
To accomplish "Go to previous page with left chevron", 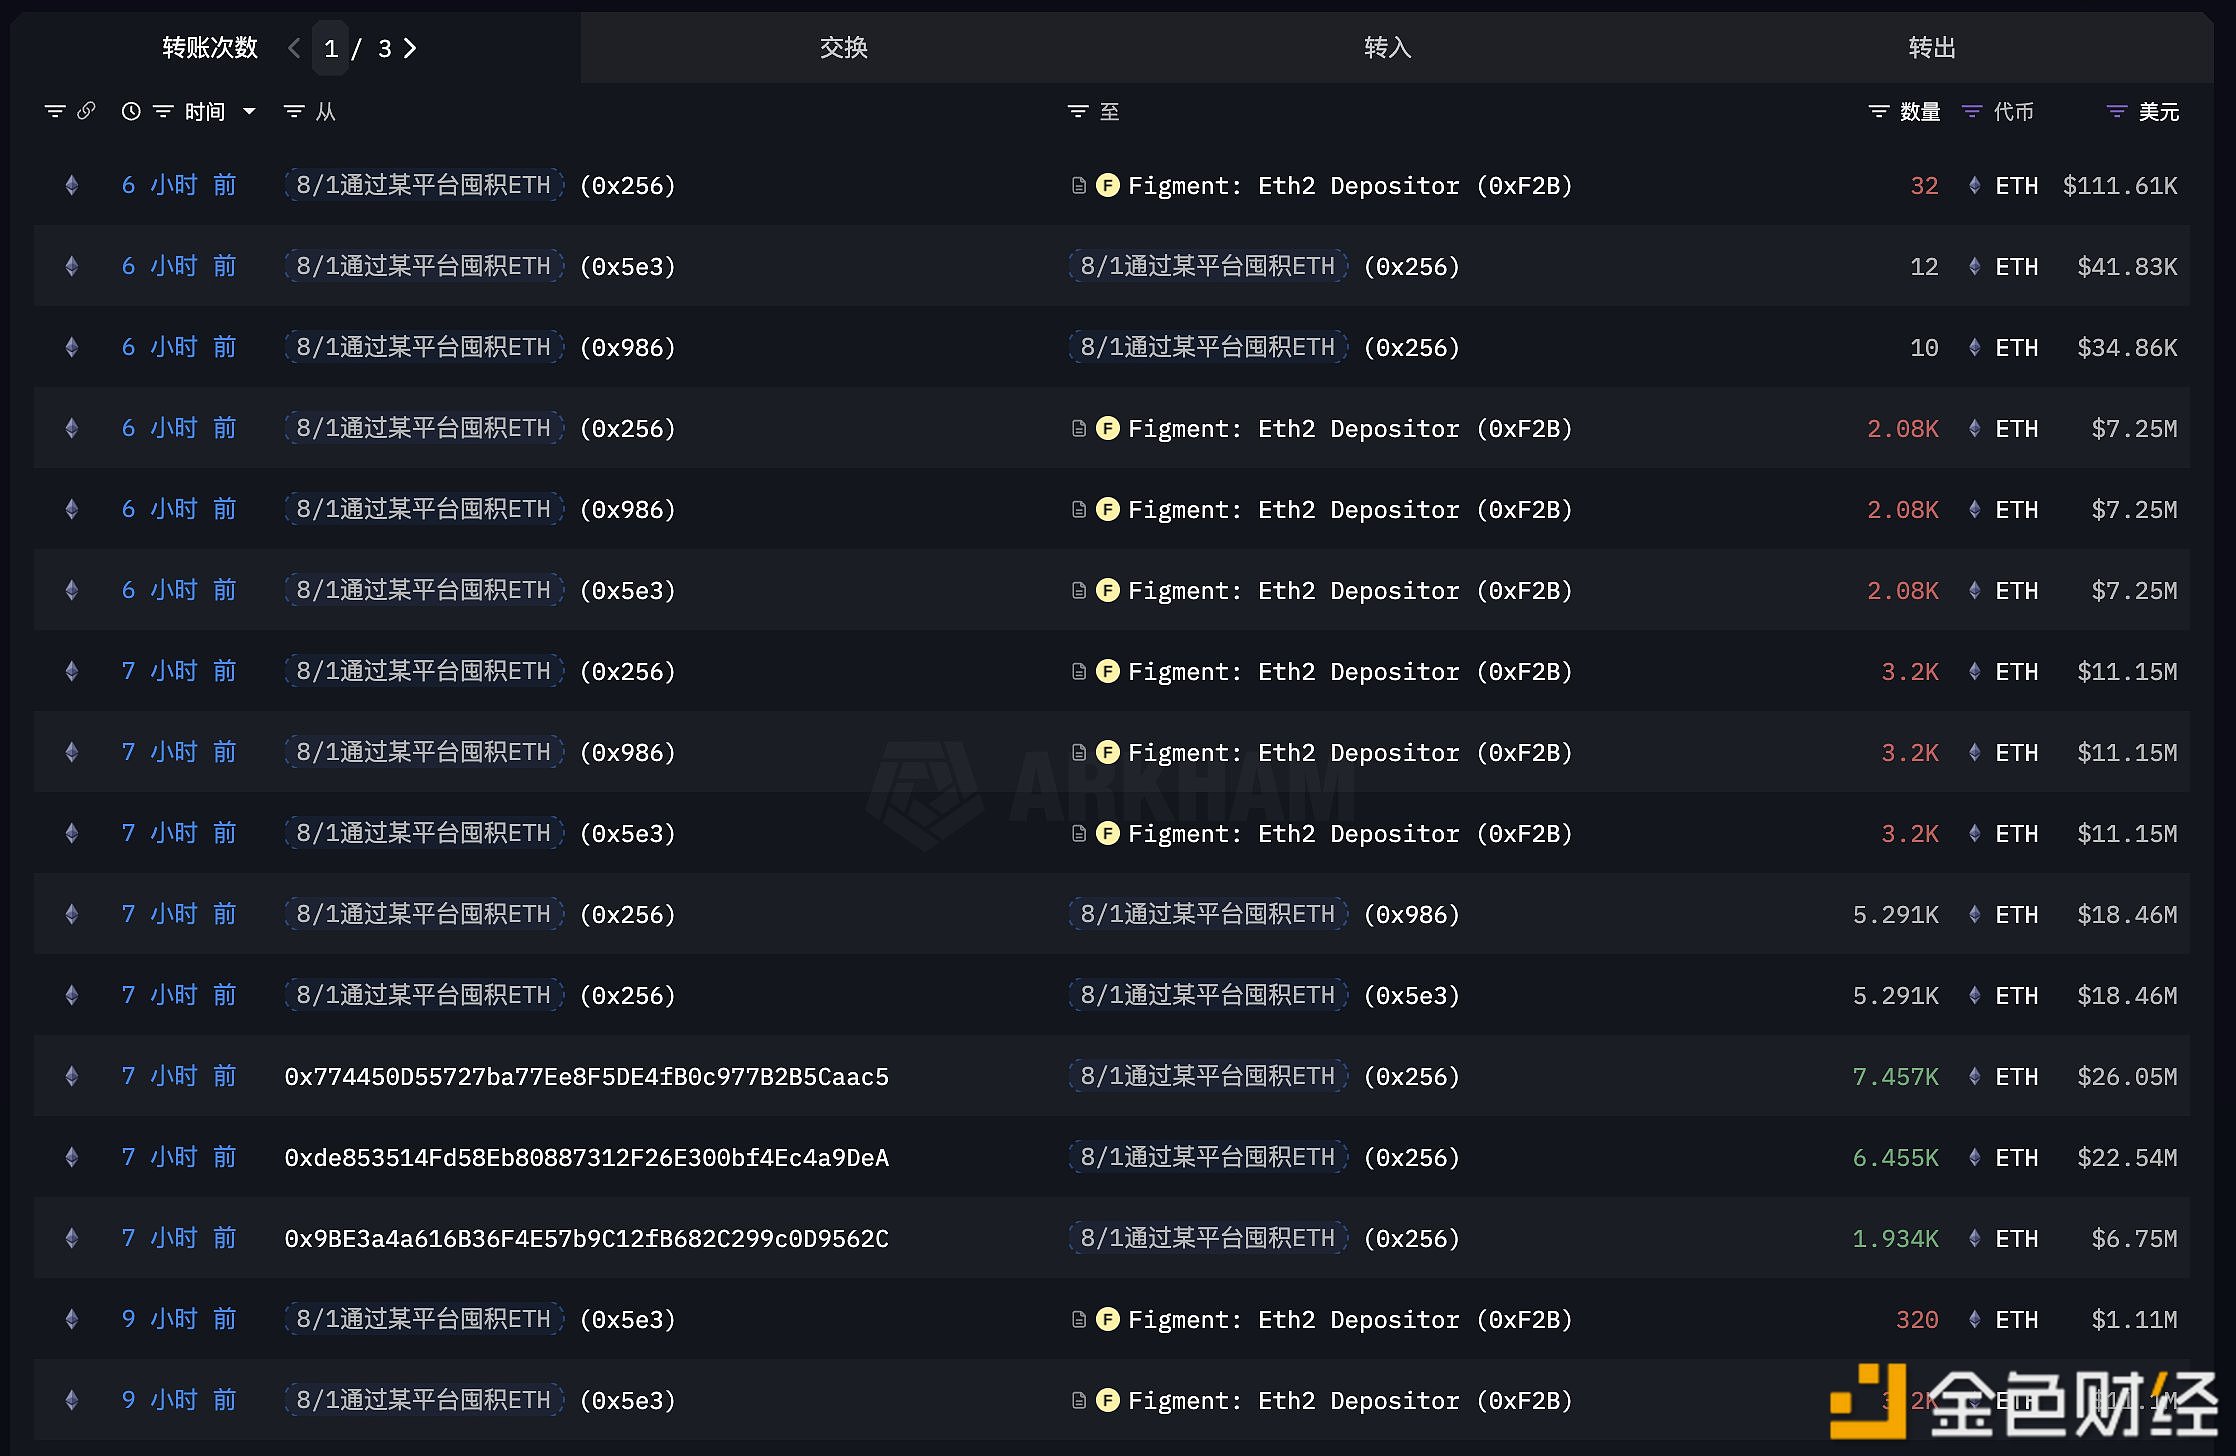I will [x=294, y=48].
